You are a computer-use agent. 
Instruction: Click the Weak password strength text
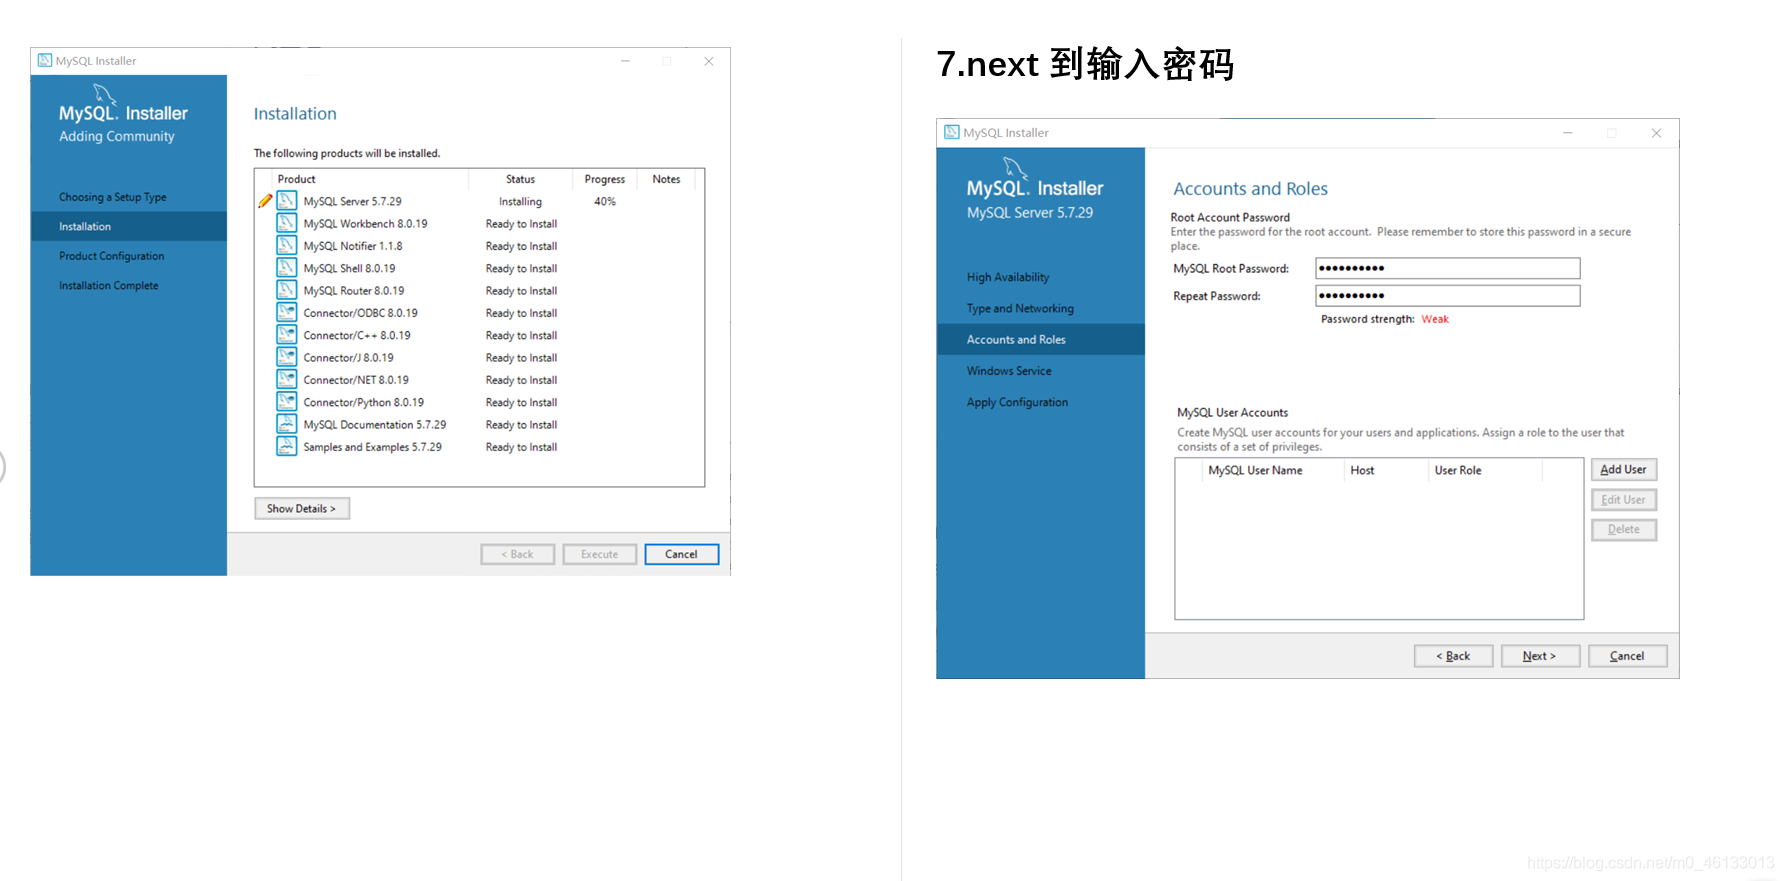pos(1435,319)
